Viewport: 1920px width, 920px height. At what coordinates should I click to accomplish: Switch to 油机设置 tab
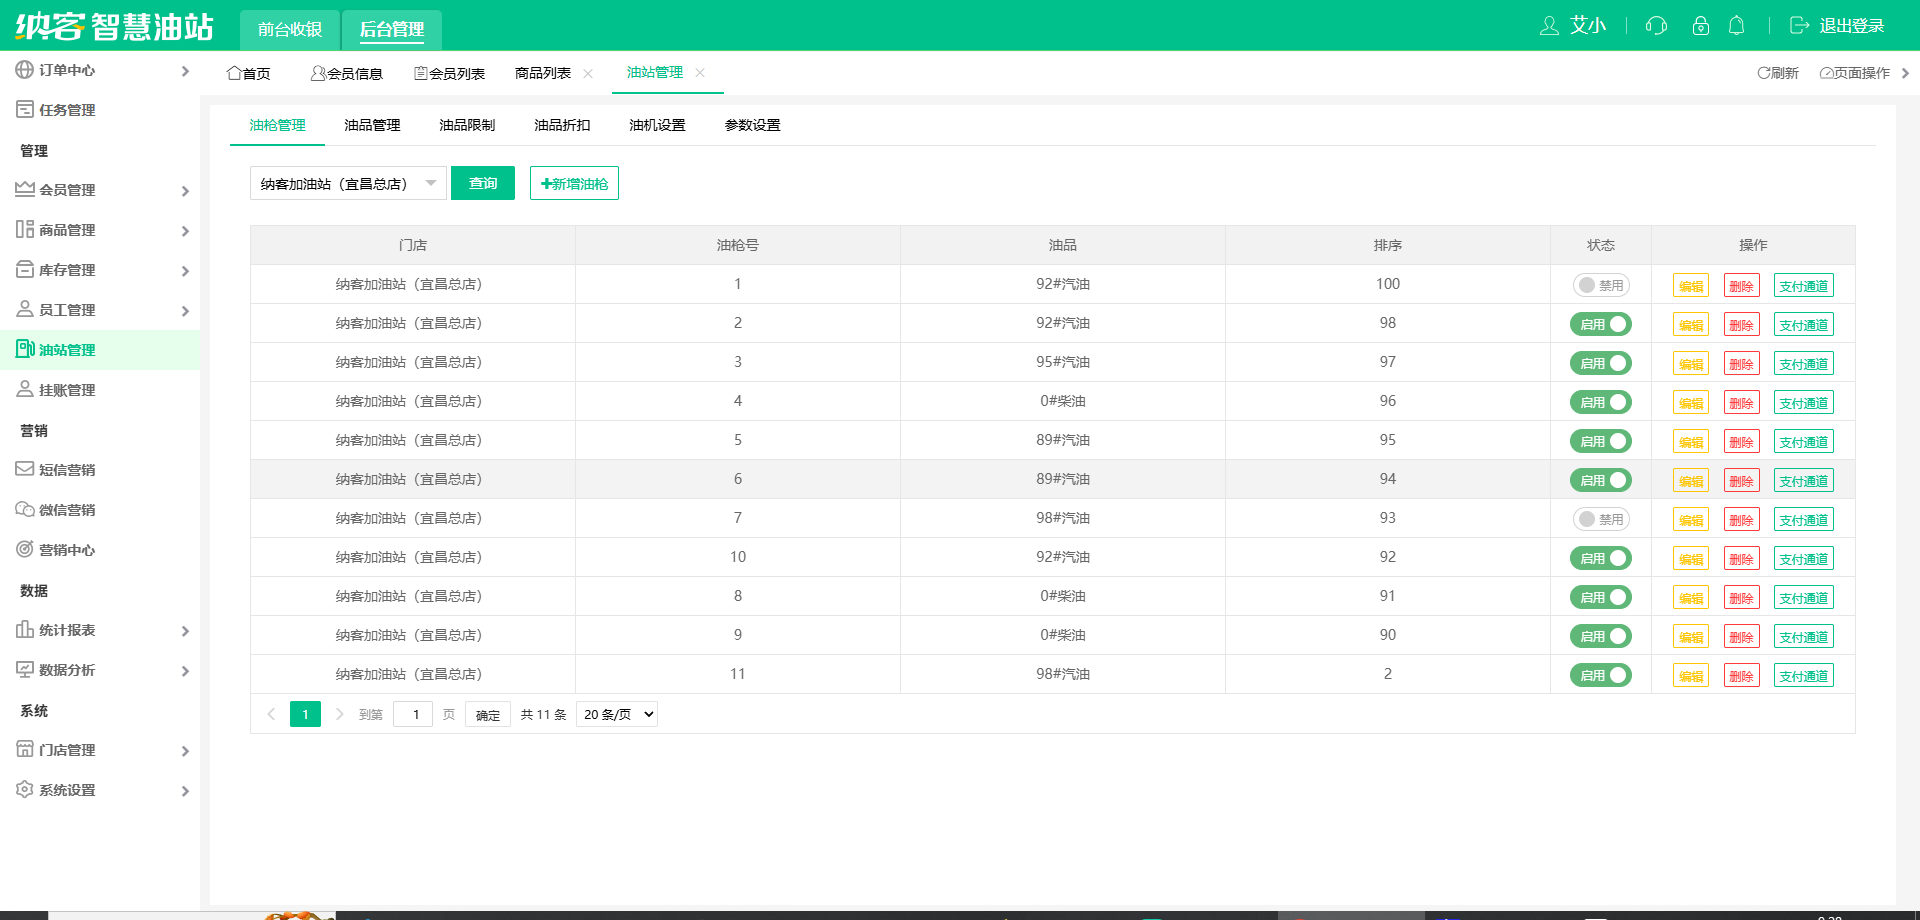657,125
